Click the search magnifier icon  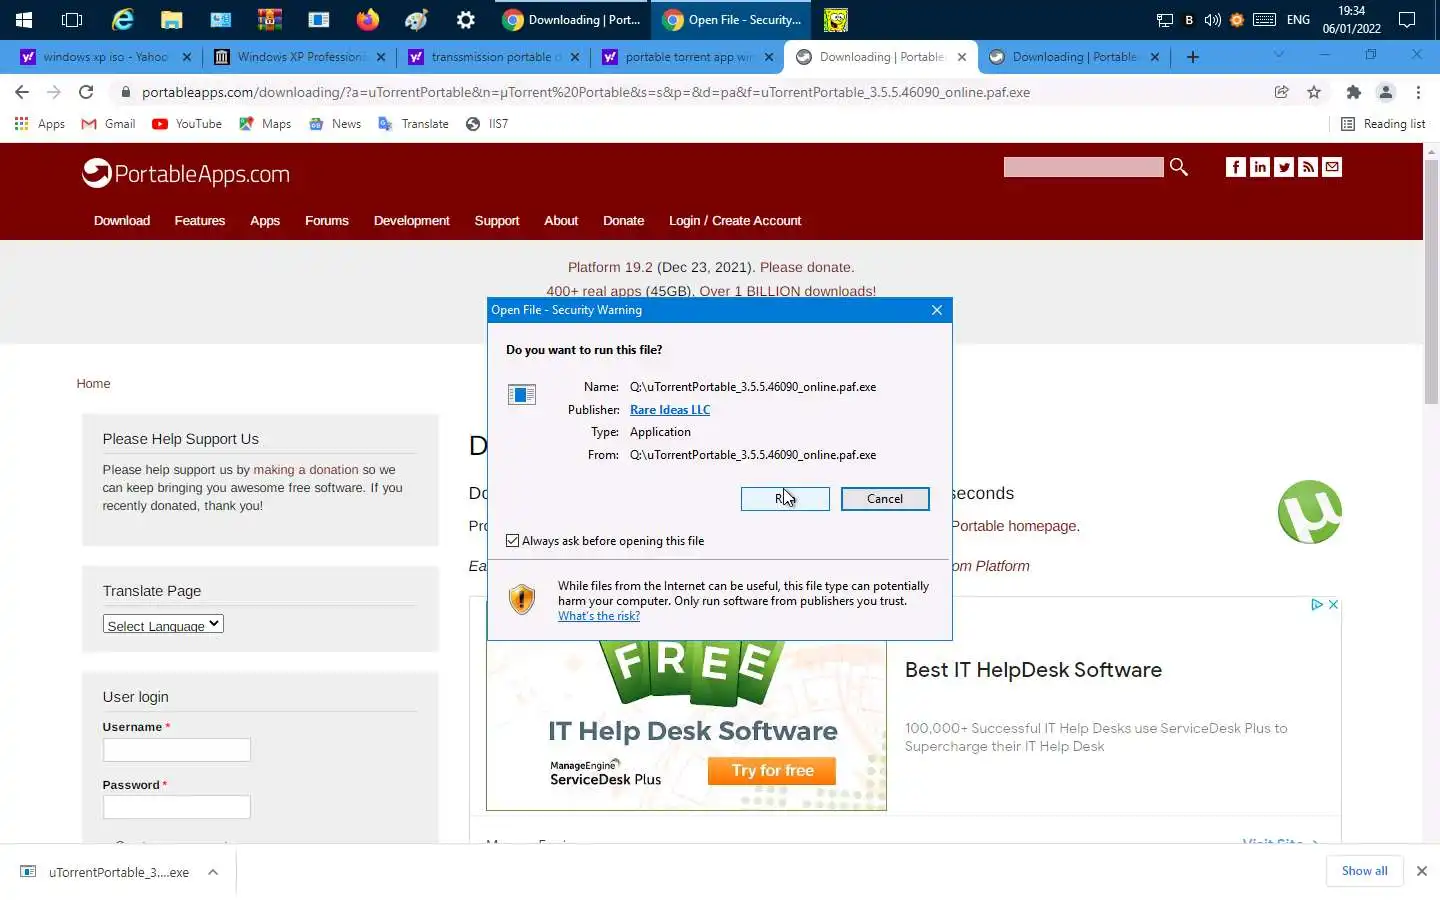[x=1179, y=167]
